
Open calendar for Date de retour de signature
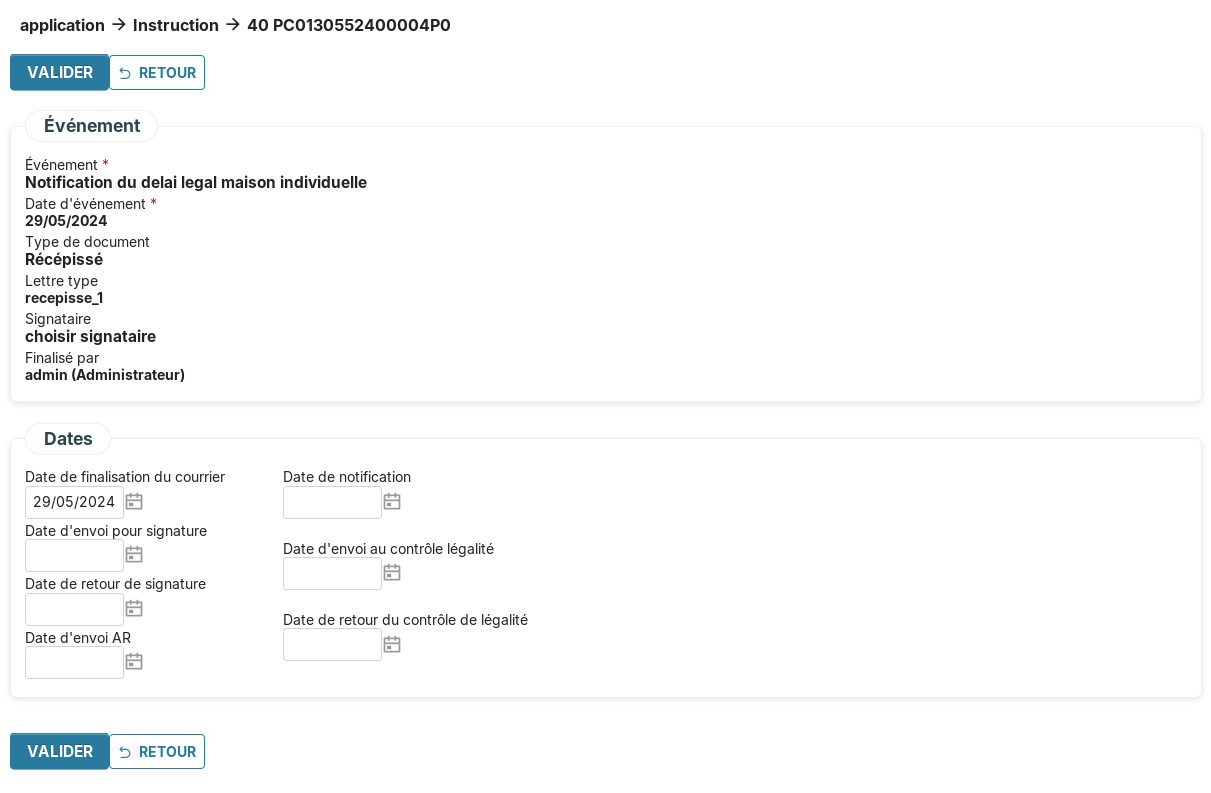134,608
